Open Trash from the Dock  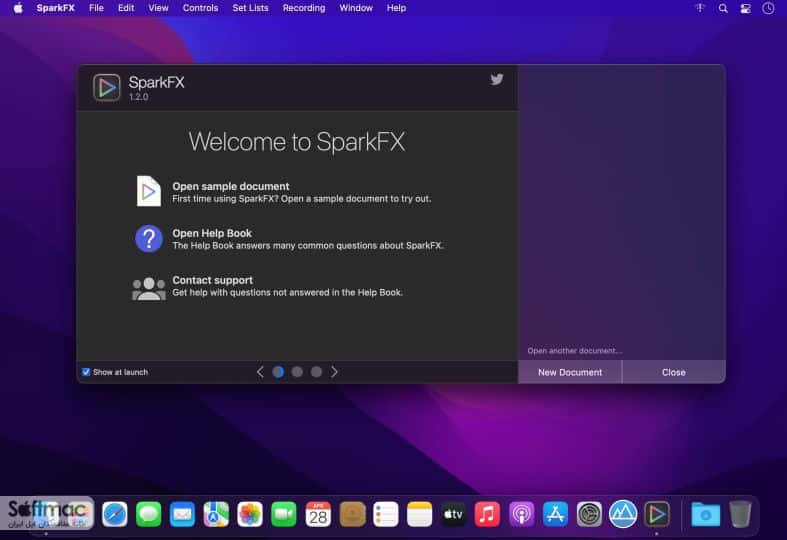tap(740, 514)
